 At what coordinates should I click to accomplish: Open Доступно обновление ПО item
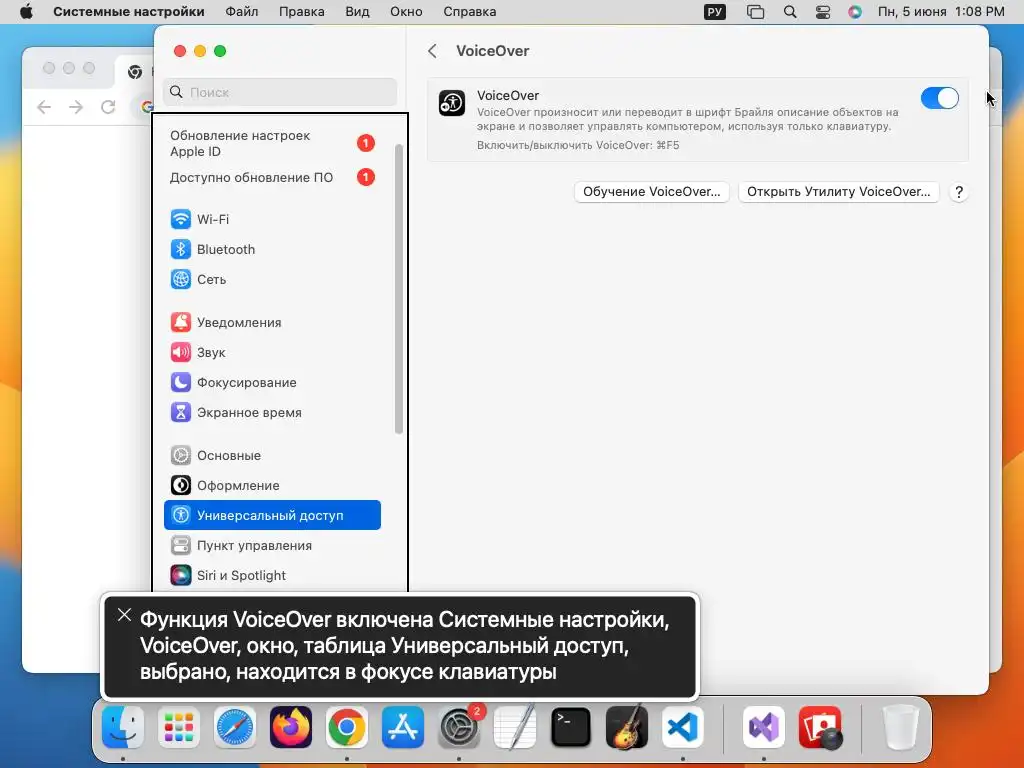pos(272,178)
